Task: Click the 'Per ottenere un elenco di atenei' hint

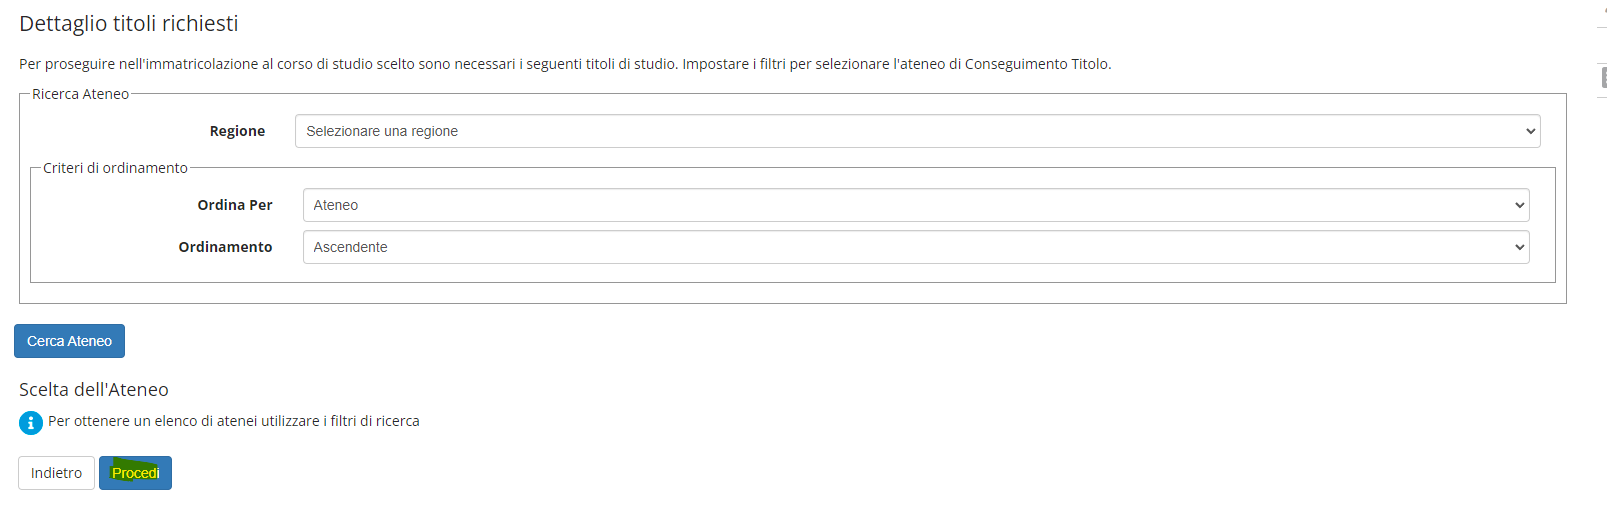Action: tap(234, 421)
